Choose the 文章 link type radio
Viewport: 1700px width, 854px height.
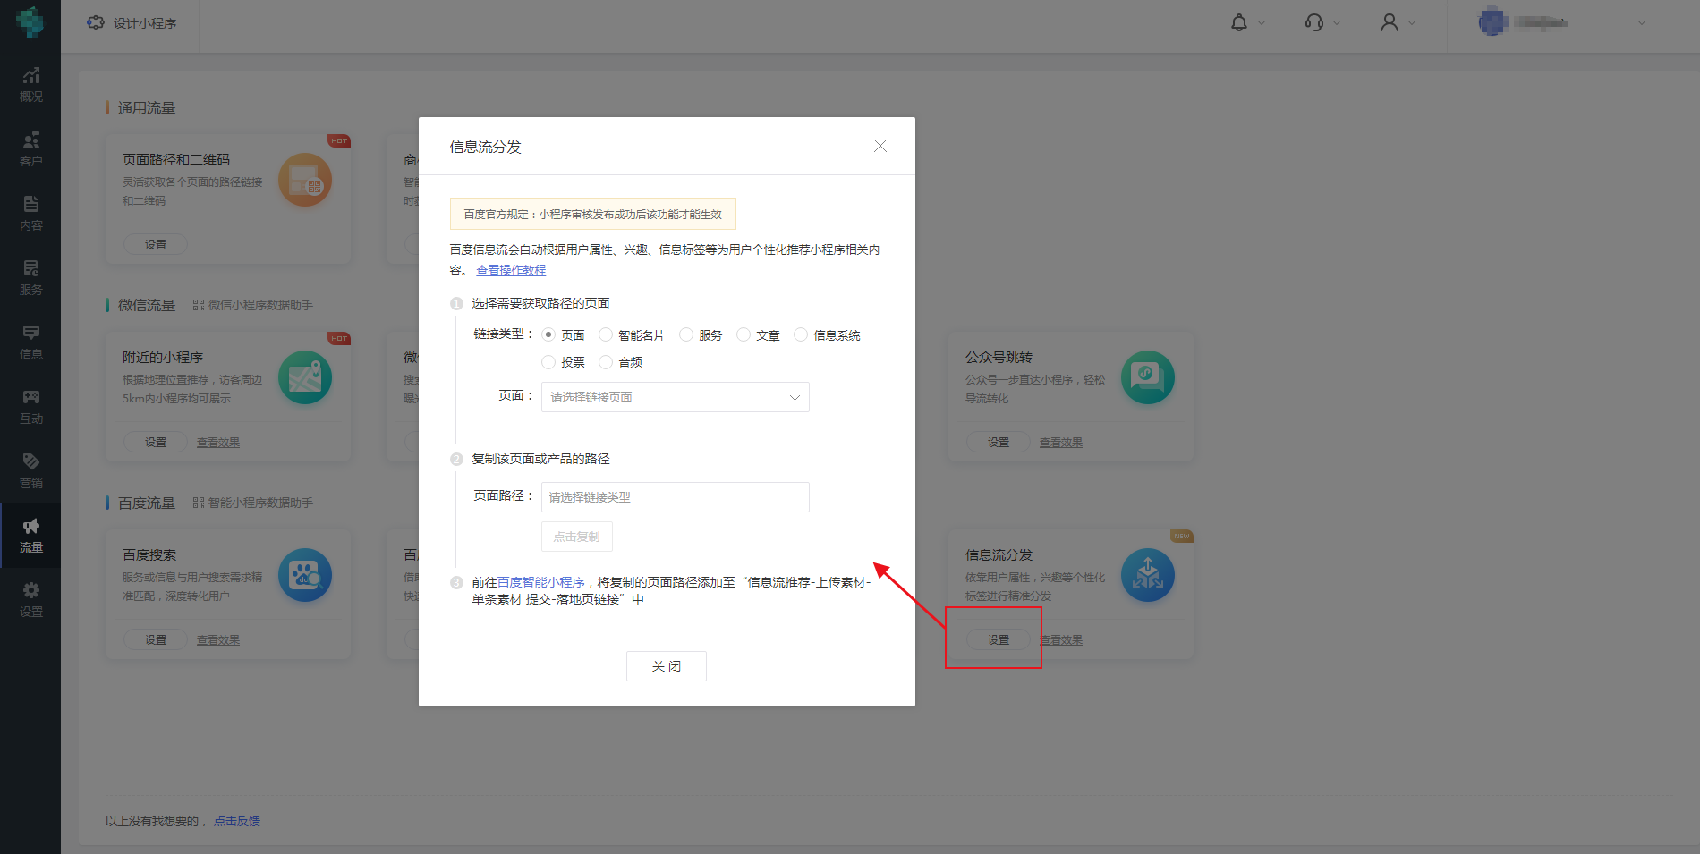pos(743,335)
